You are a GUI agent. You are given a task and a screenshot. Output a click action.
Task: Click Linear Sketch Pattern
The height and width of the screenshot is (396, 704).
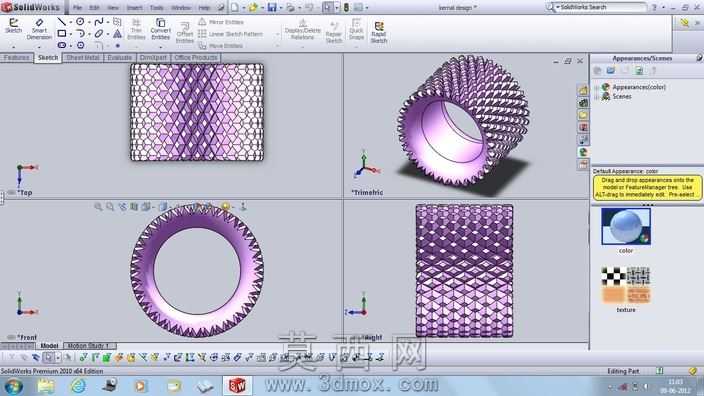click(x=230, y=34)
